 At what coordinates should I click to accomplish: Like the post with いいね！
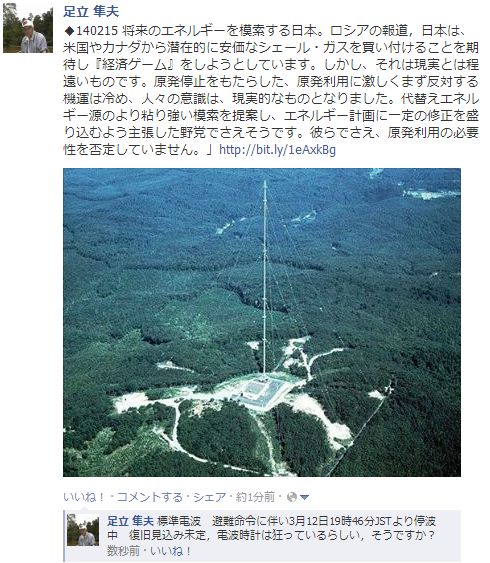(x=84, y=497)
